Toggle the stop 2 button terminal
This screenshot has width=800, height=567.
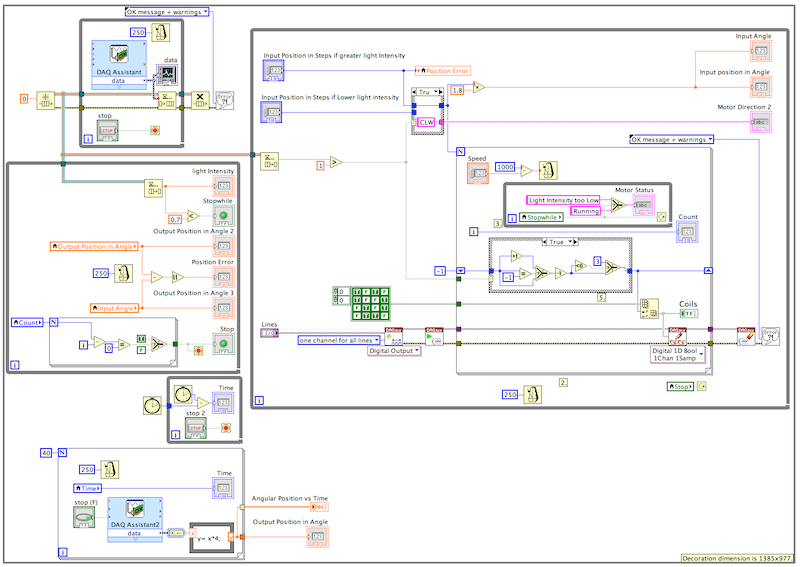(x=196, y=428)
